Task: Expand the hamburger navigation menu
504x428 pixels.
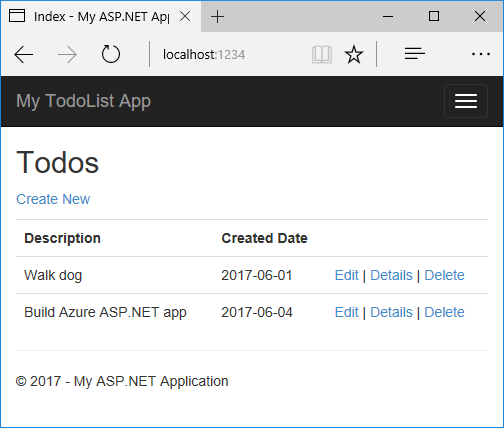Action: [466, 101]
